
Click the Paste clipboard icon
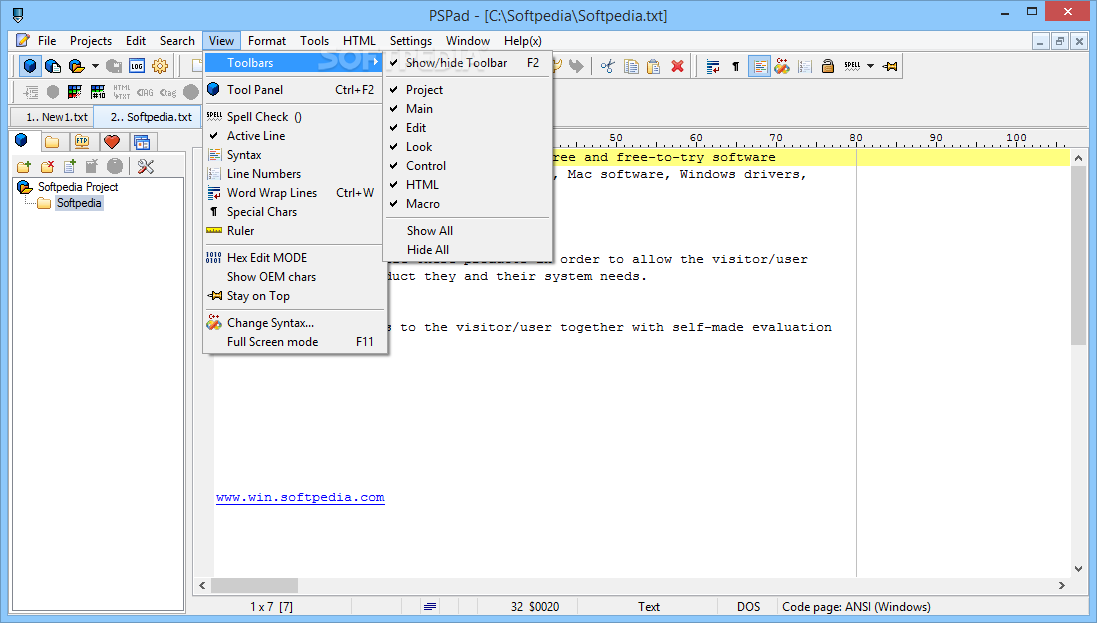653,66
